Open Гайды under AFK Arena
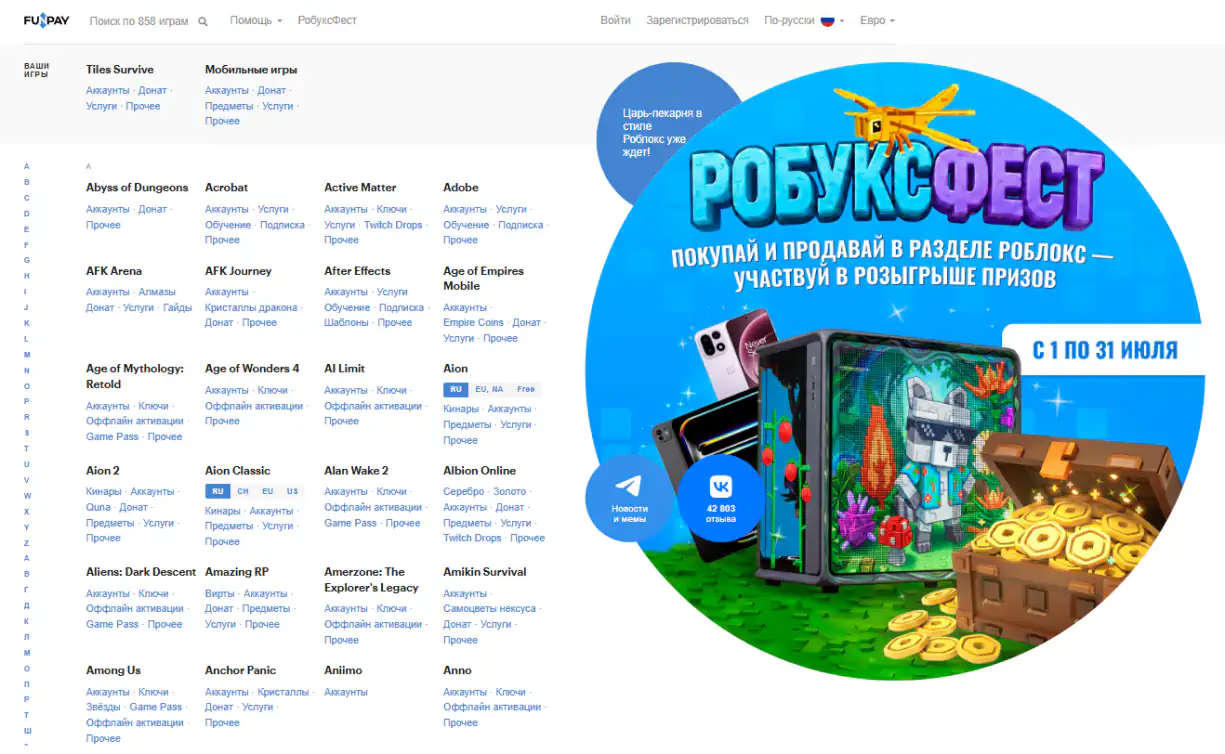The width and height of the screenshot is (1225, 754). pos(177,308)
